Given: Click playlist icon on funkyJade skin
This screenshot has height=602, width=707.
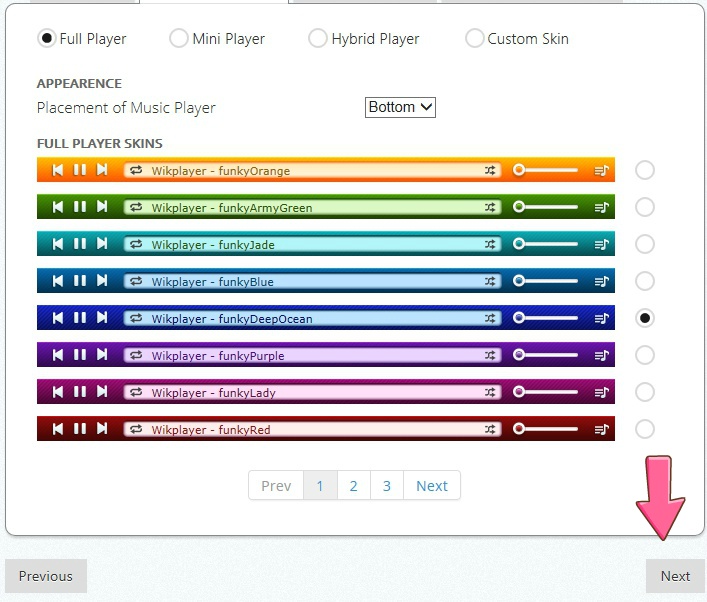Looking at the screenshot, I should 601,244.
